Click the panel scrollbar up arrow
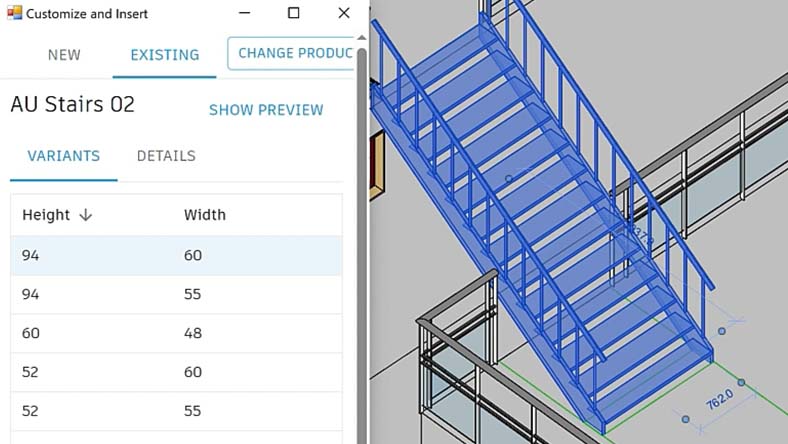The height and width of the screenshot is (444, 788). tap(362, 38)
